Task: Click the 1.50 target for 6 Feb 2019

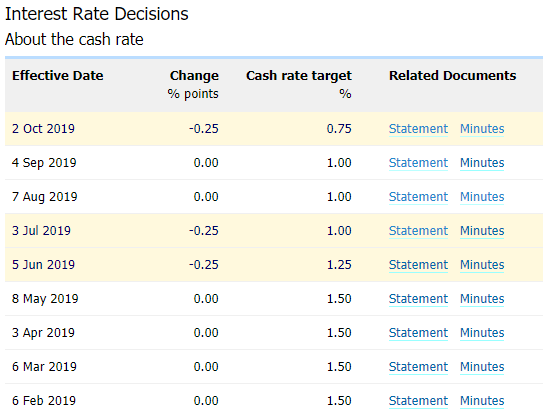Action: (x=339, y=401)
